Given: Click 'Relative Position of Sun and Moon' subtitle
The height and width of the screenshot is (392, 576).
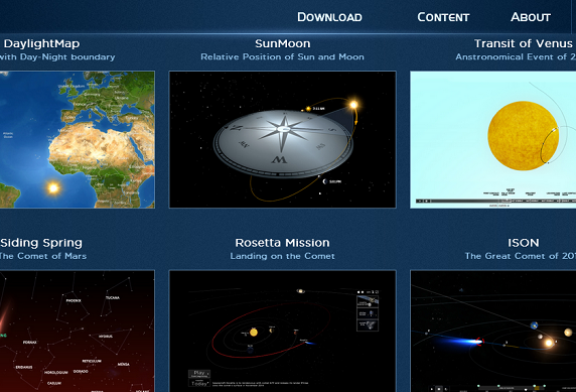Looking at the screenshot, I should 282,57.
